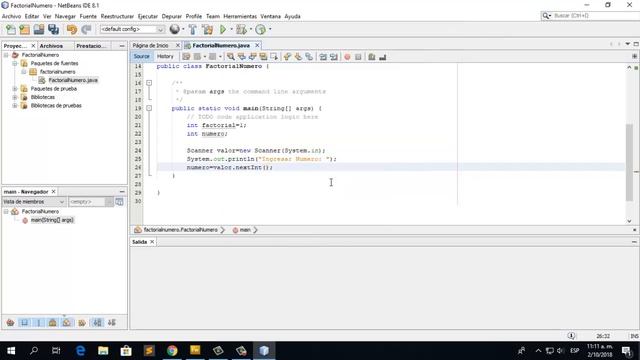
Task: Click the Last Edit icon in editor toolbar
Action: click(186, 57)
